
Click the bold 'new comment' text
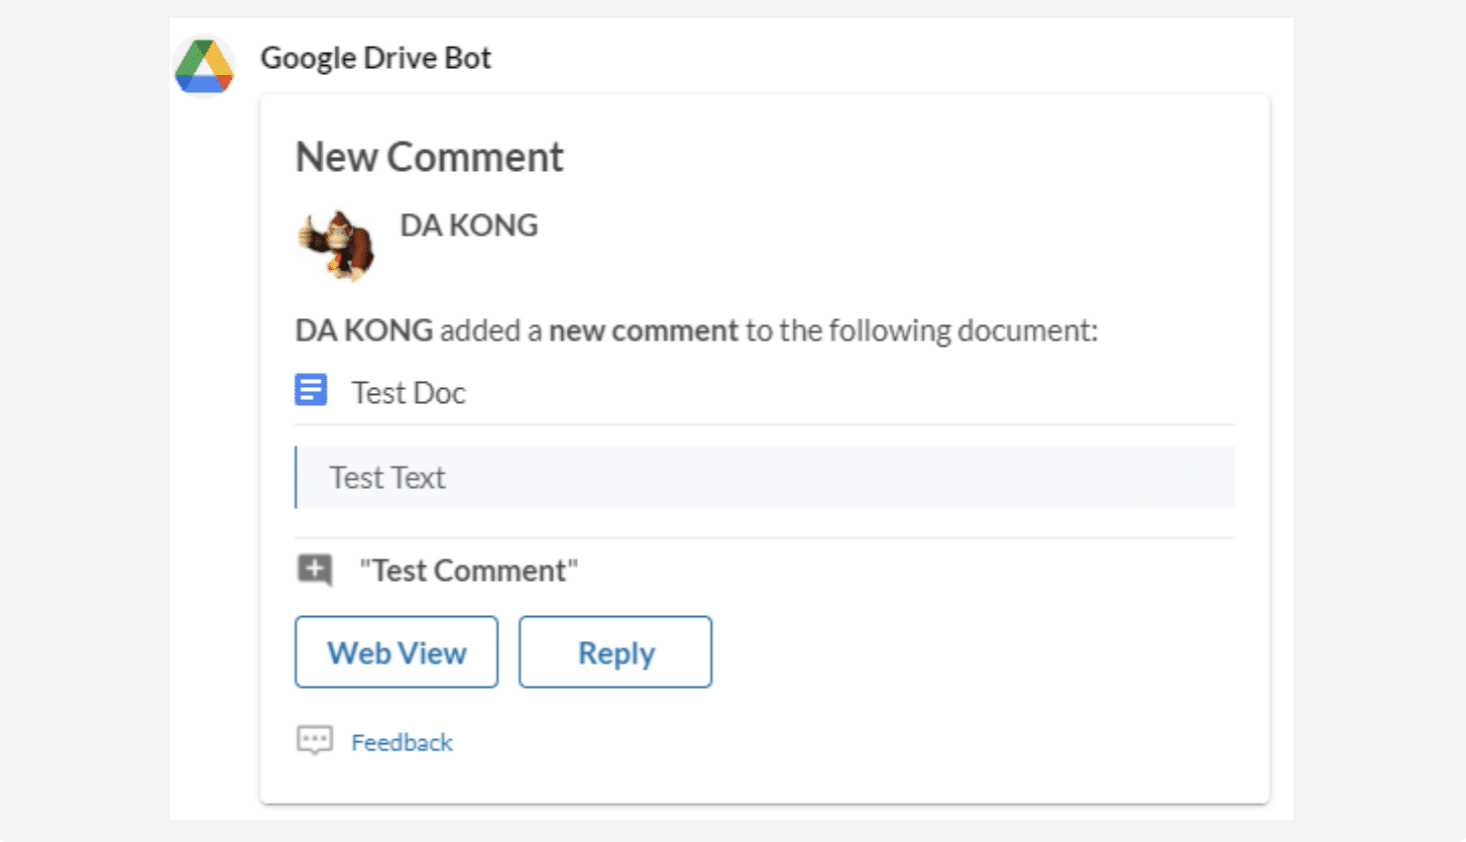643,331
